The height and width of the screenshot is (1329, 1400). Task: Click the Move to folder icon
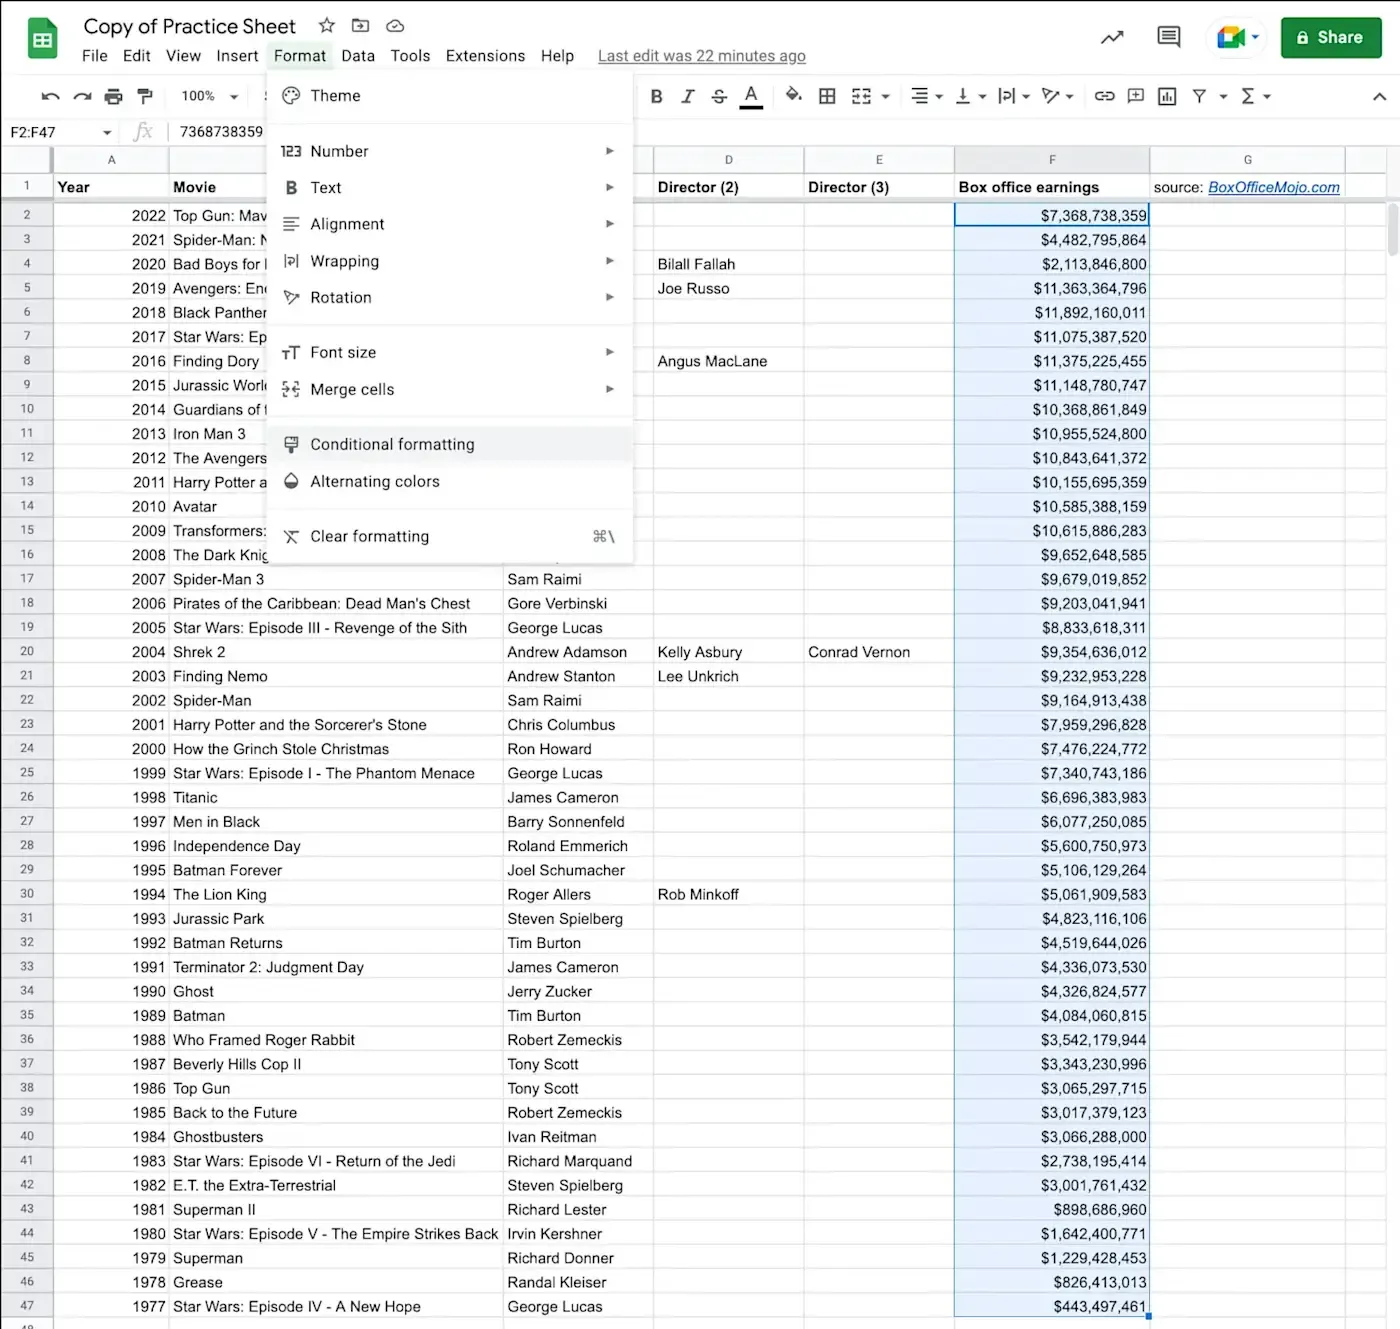(x=361, y=26)
